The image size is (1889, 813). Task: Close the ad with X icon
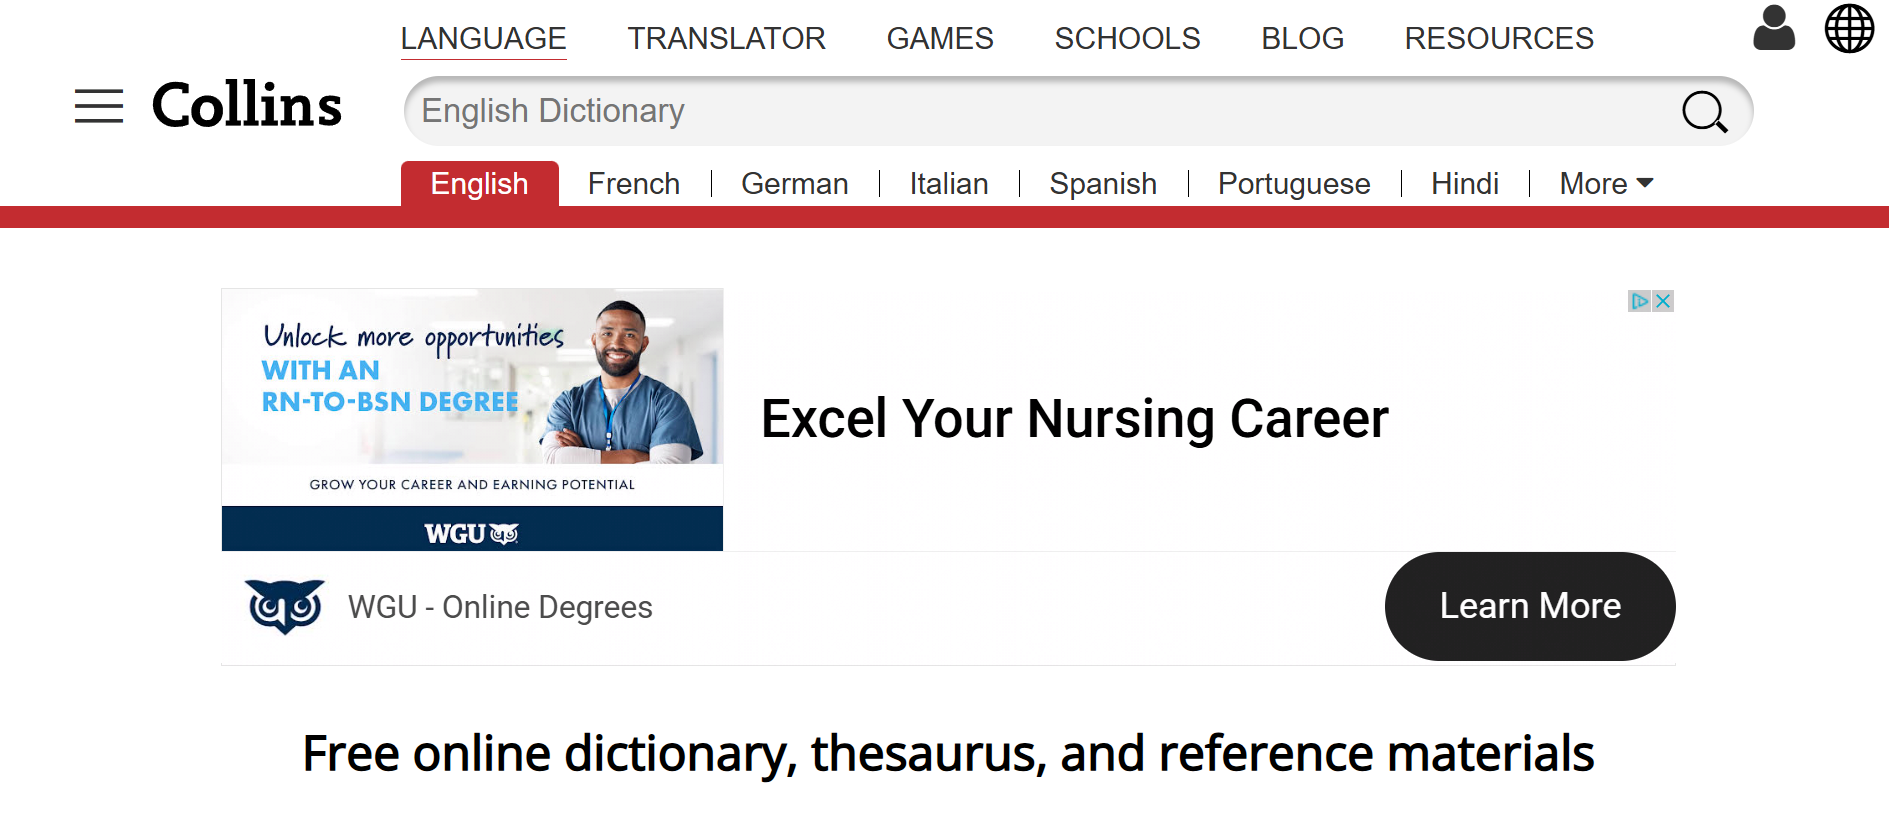(1663, 301)
